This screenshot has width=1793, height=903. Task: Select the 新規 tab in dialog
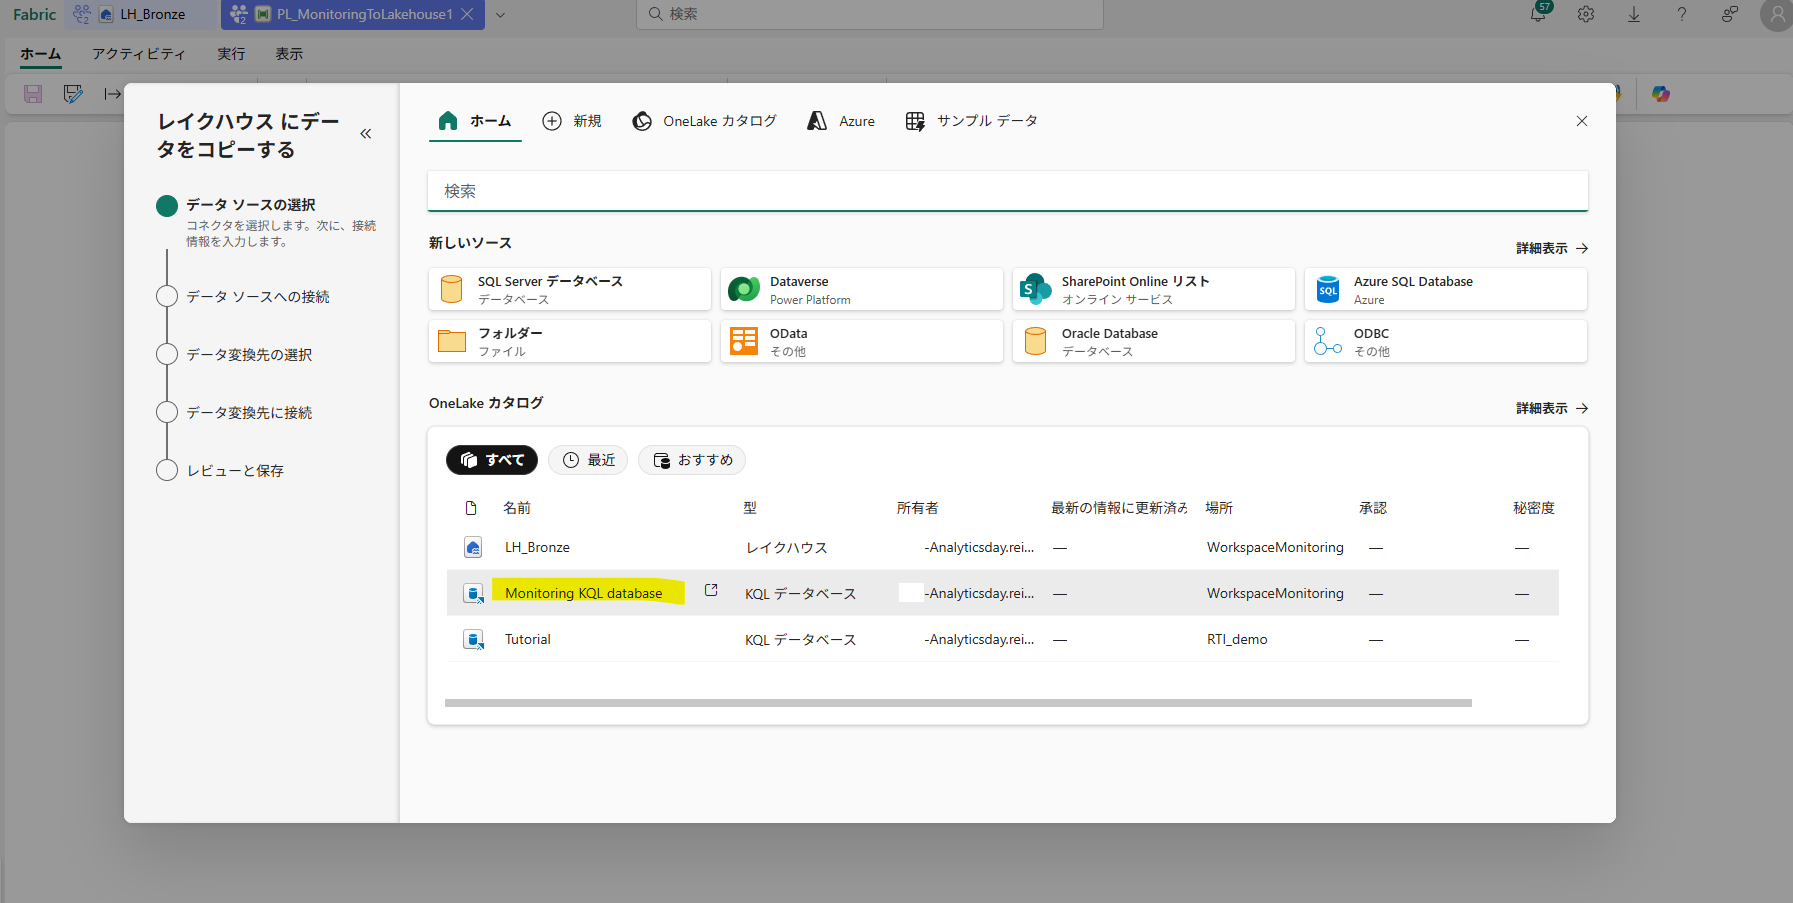pyautogui.click(x=572, y=121)
